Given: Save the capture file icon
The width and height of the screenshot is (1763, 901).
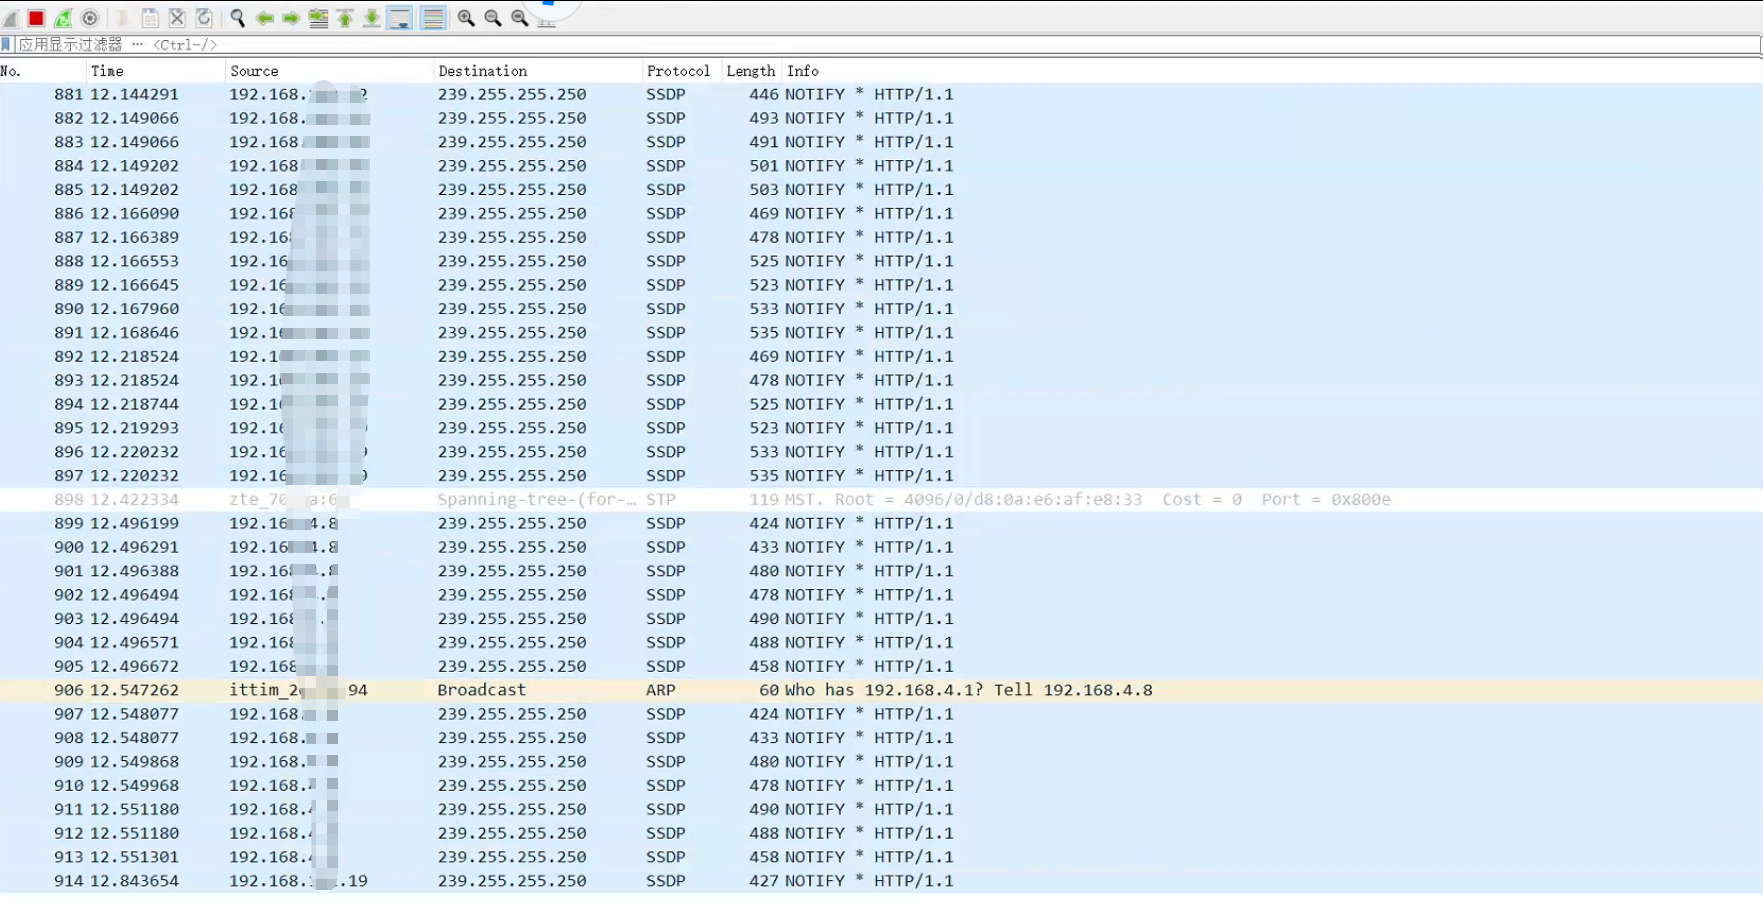Looking at the screenshot, I should point(150,18).
